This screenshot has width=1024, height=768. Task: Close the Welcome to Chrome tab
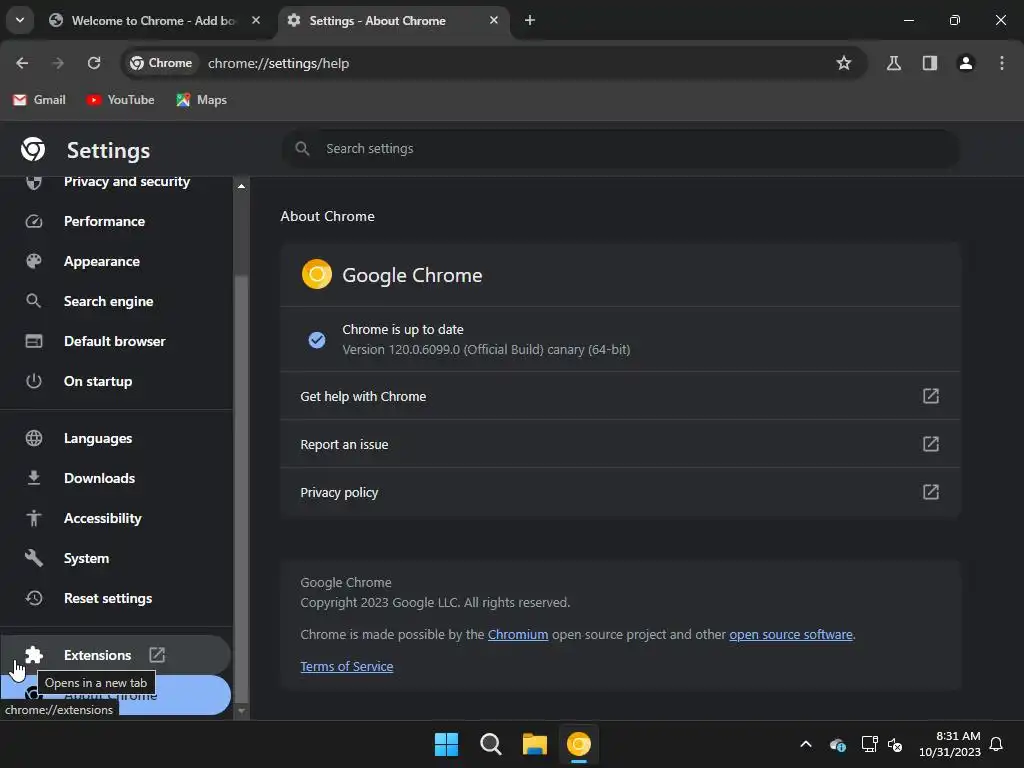pos(256,20)
